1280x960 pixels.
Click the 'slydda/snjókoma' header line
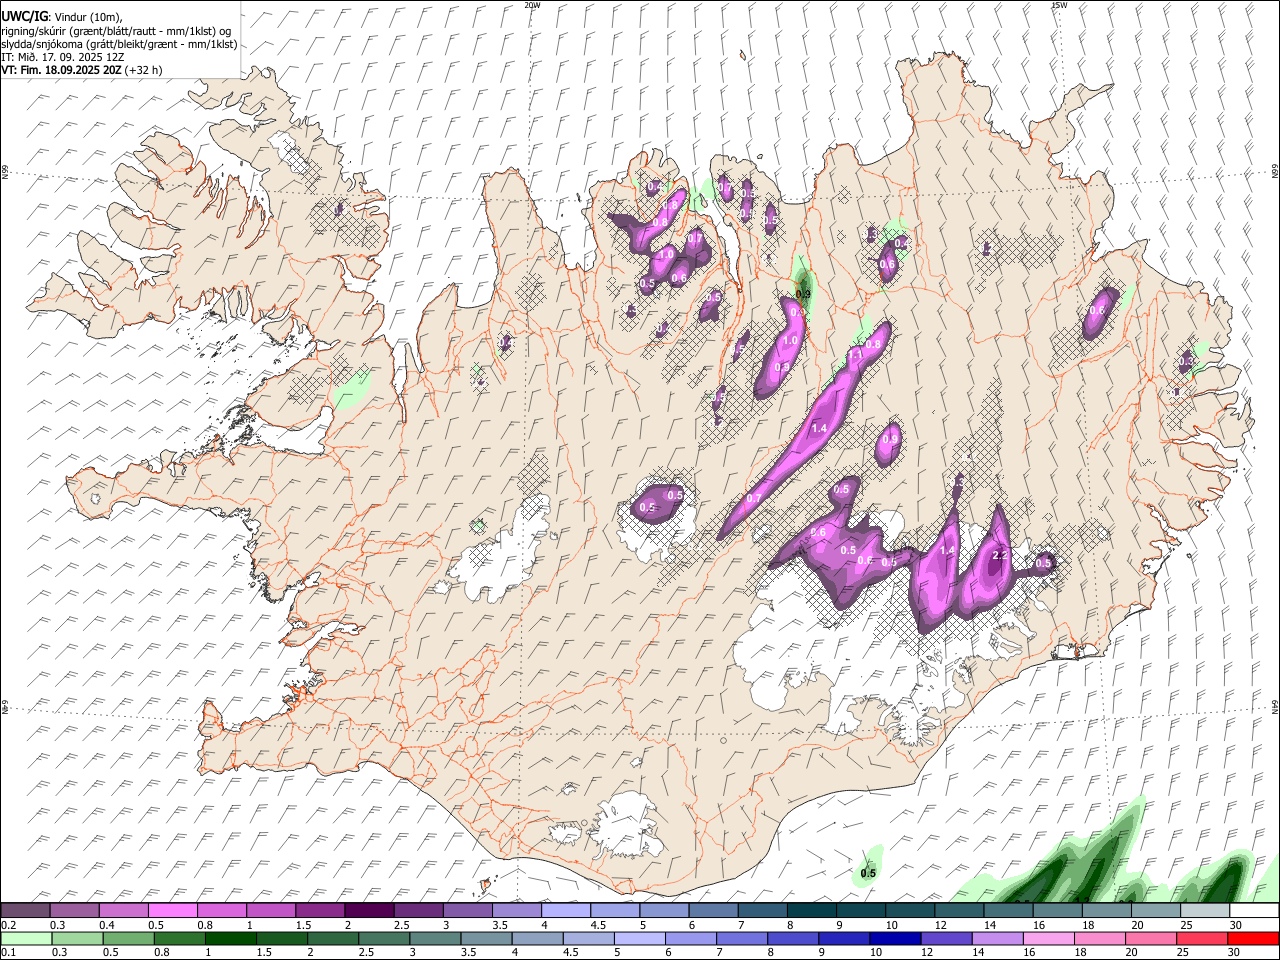(x=119, y=43)
